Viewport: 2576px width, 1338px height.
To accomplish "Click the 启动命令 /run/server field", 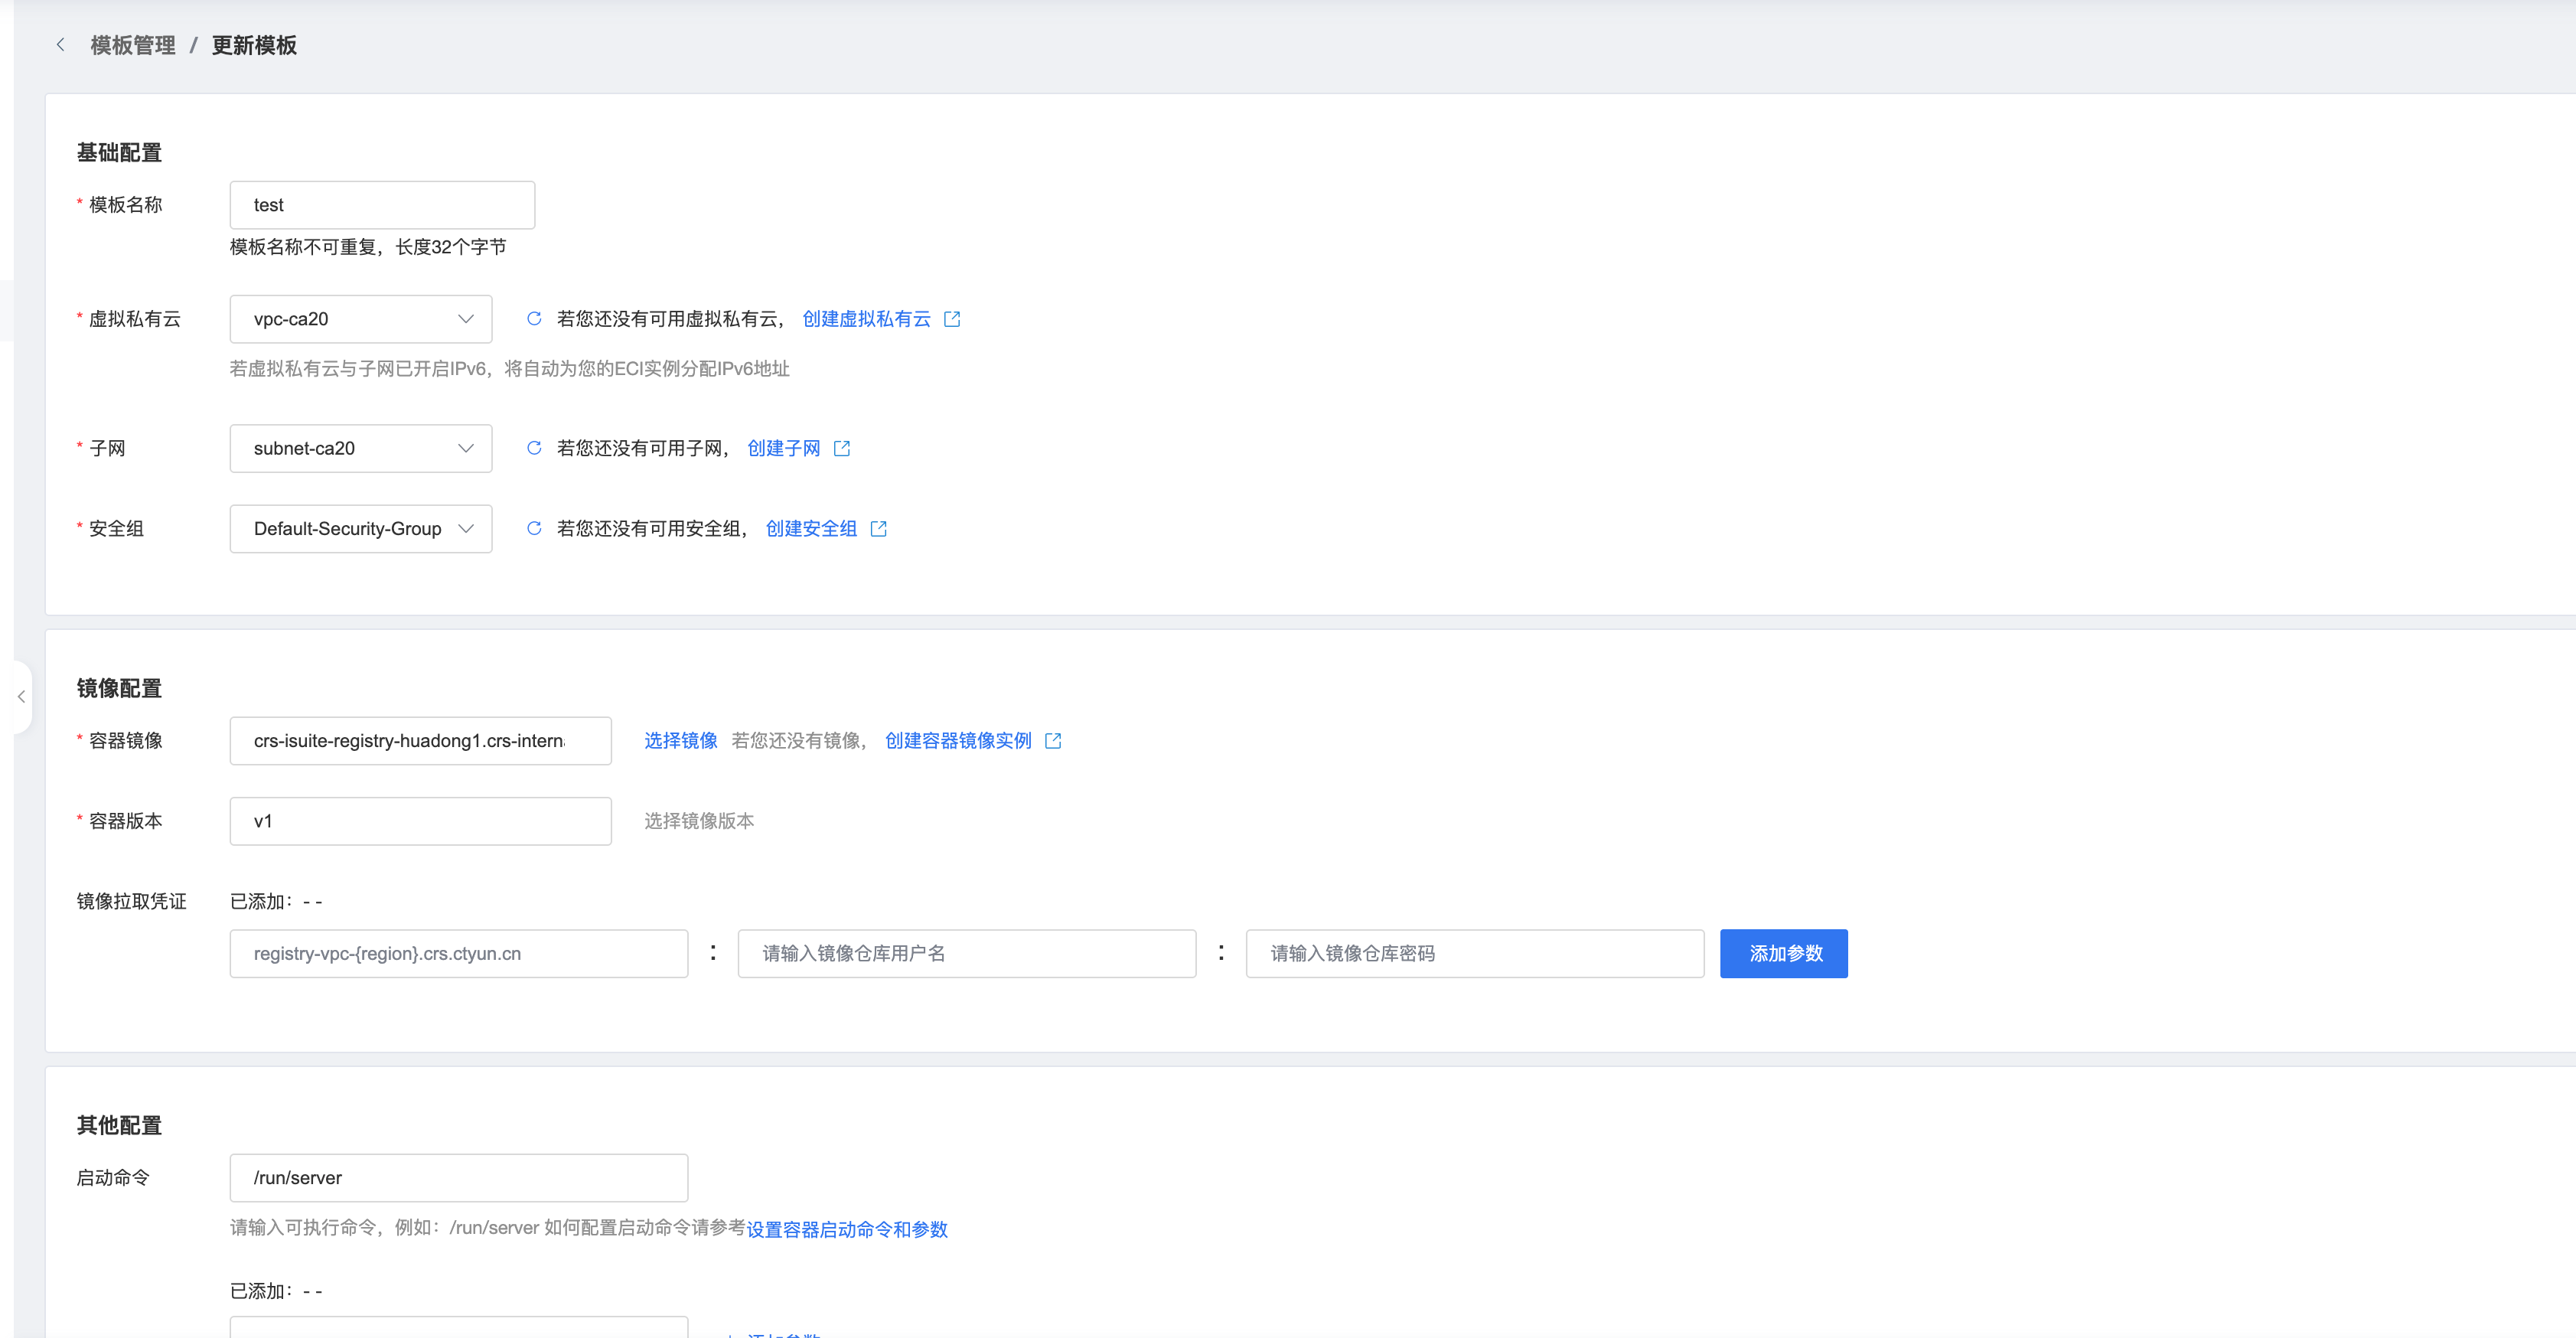I will 458,1177.
